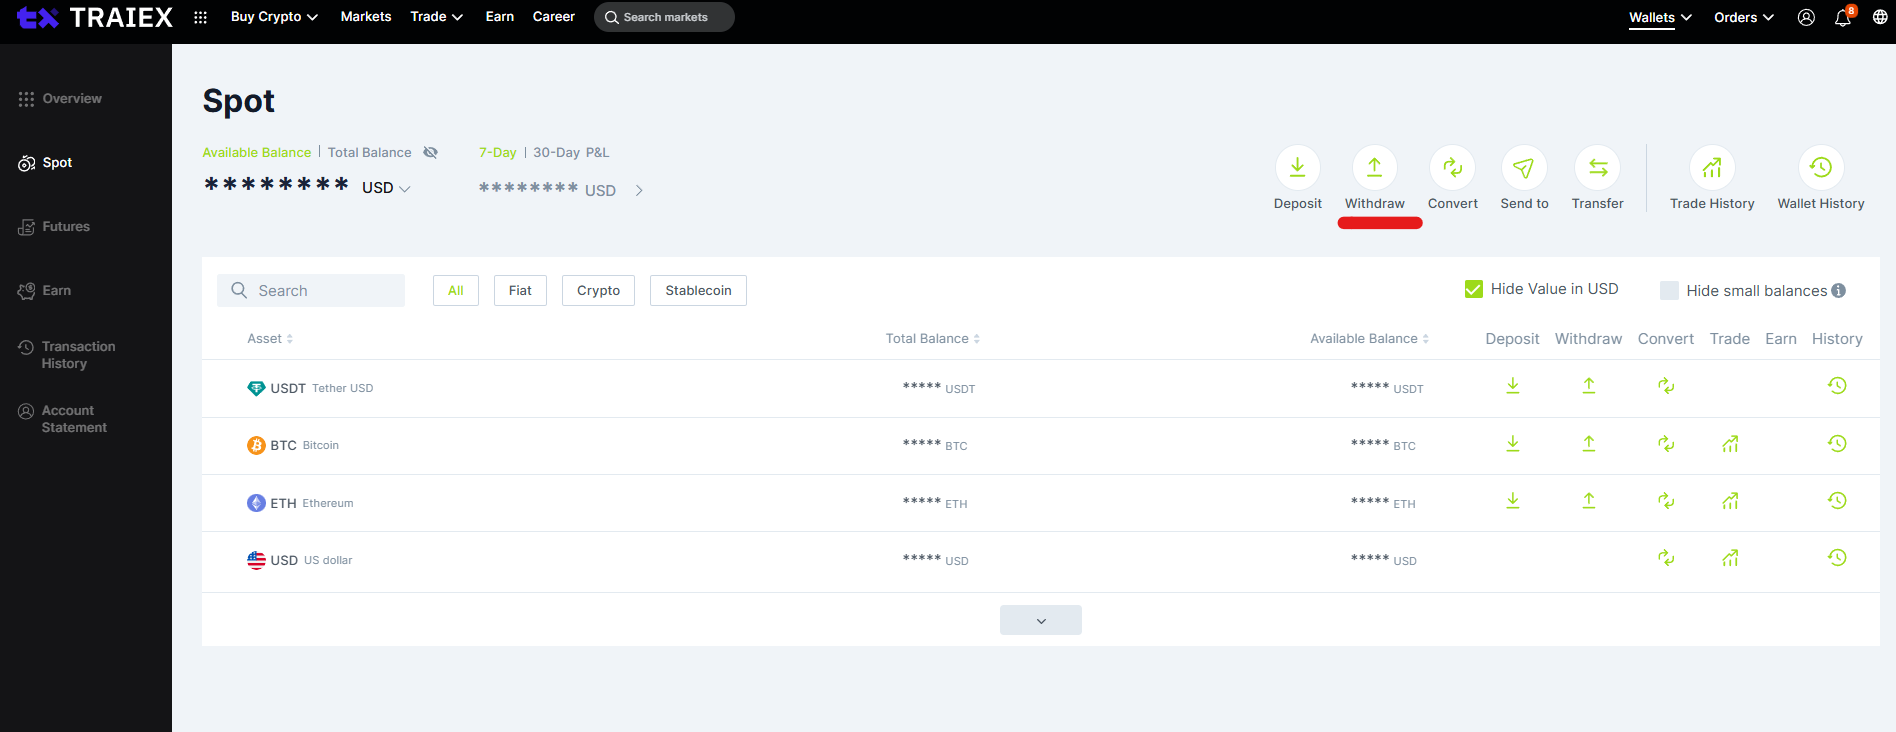Screen dimensions: 1896x732
Task: Switch to the Available Balance tab
Action: tap(256, 152)
